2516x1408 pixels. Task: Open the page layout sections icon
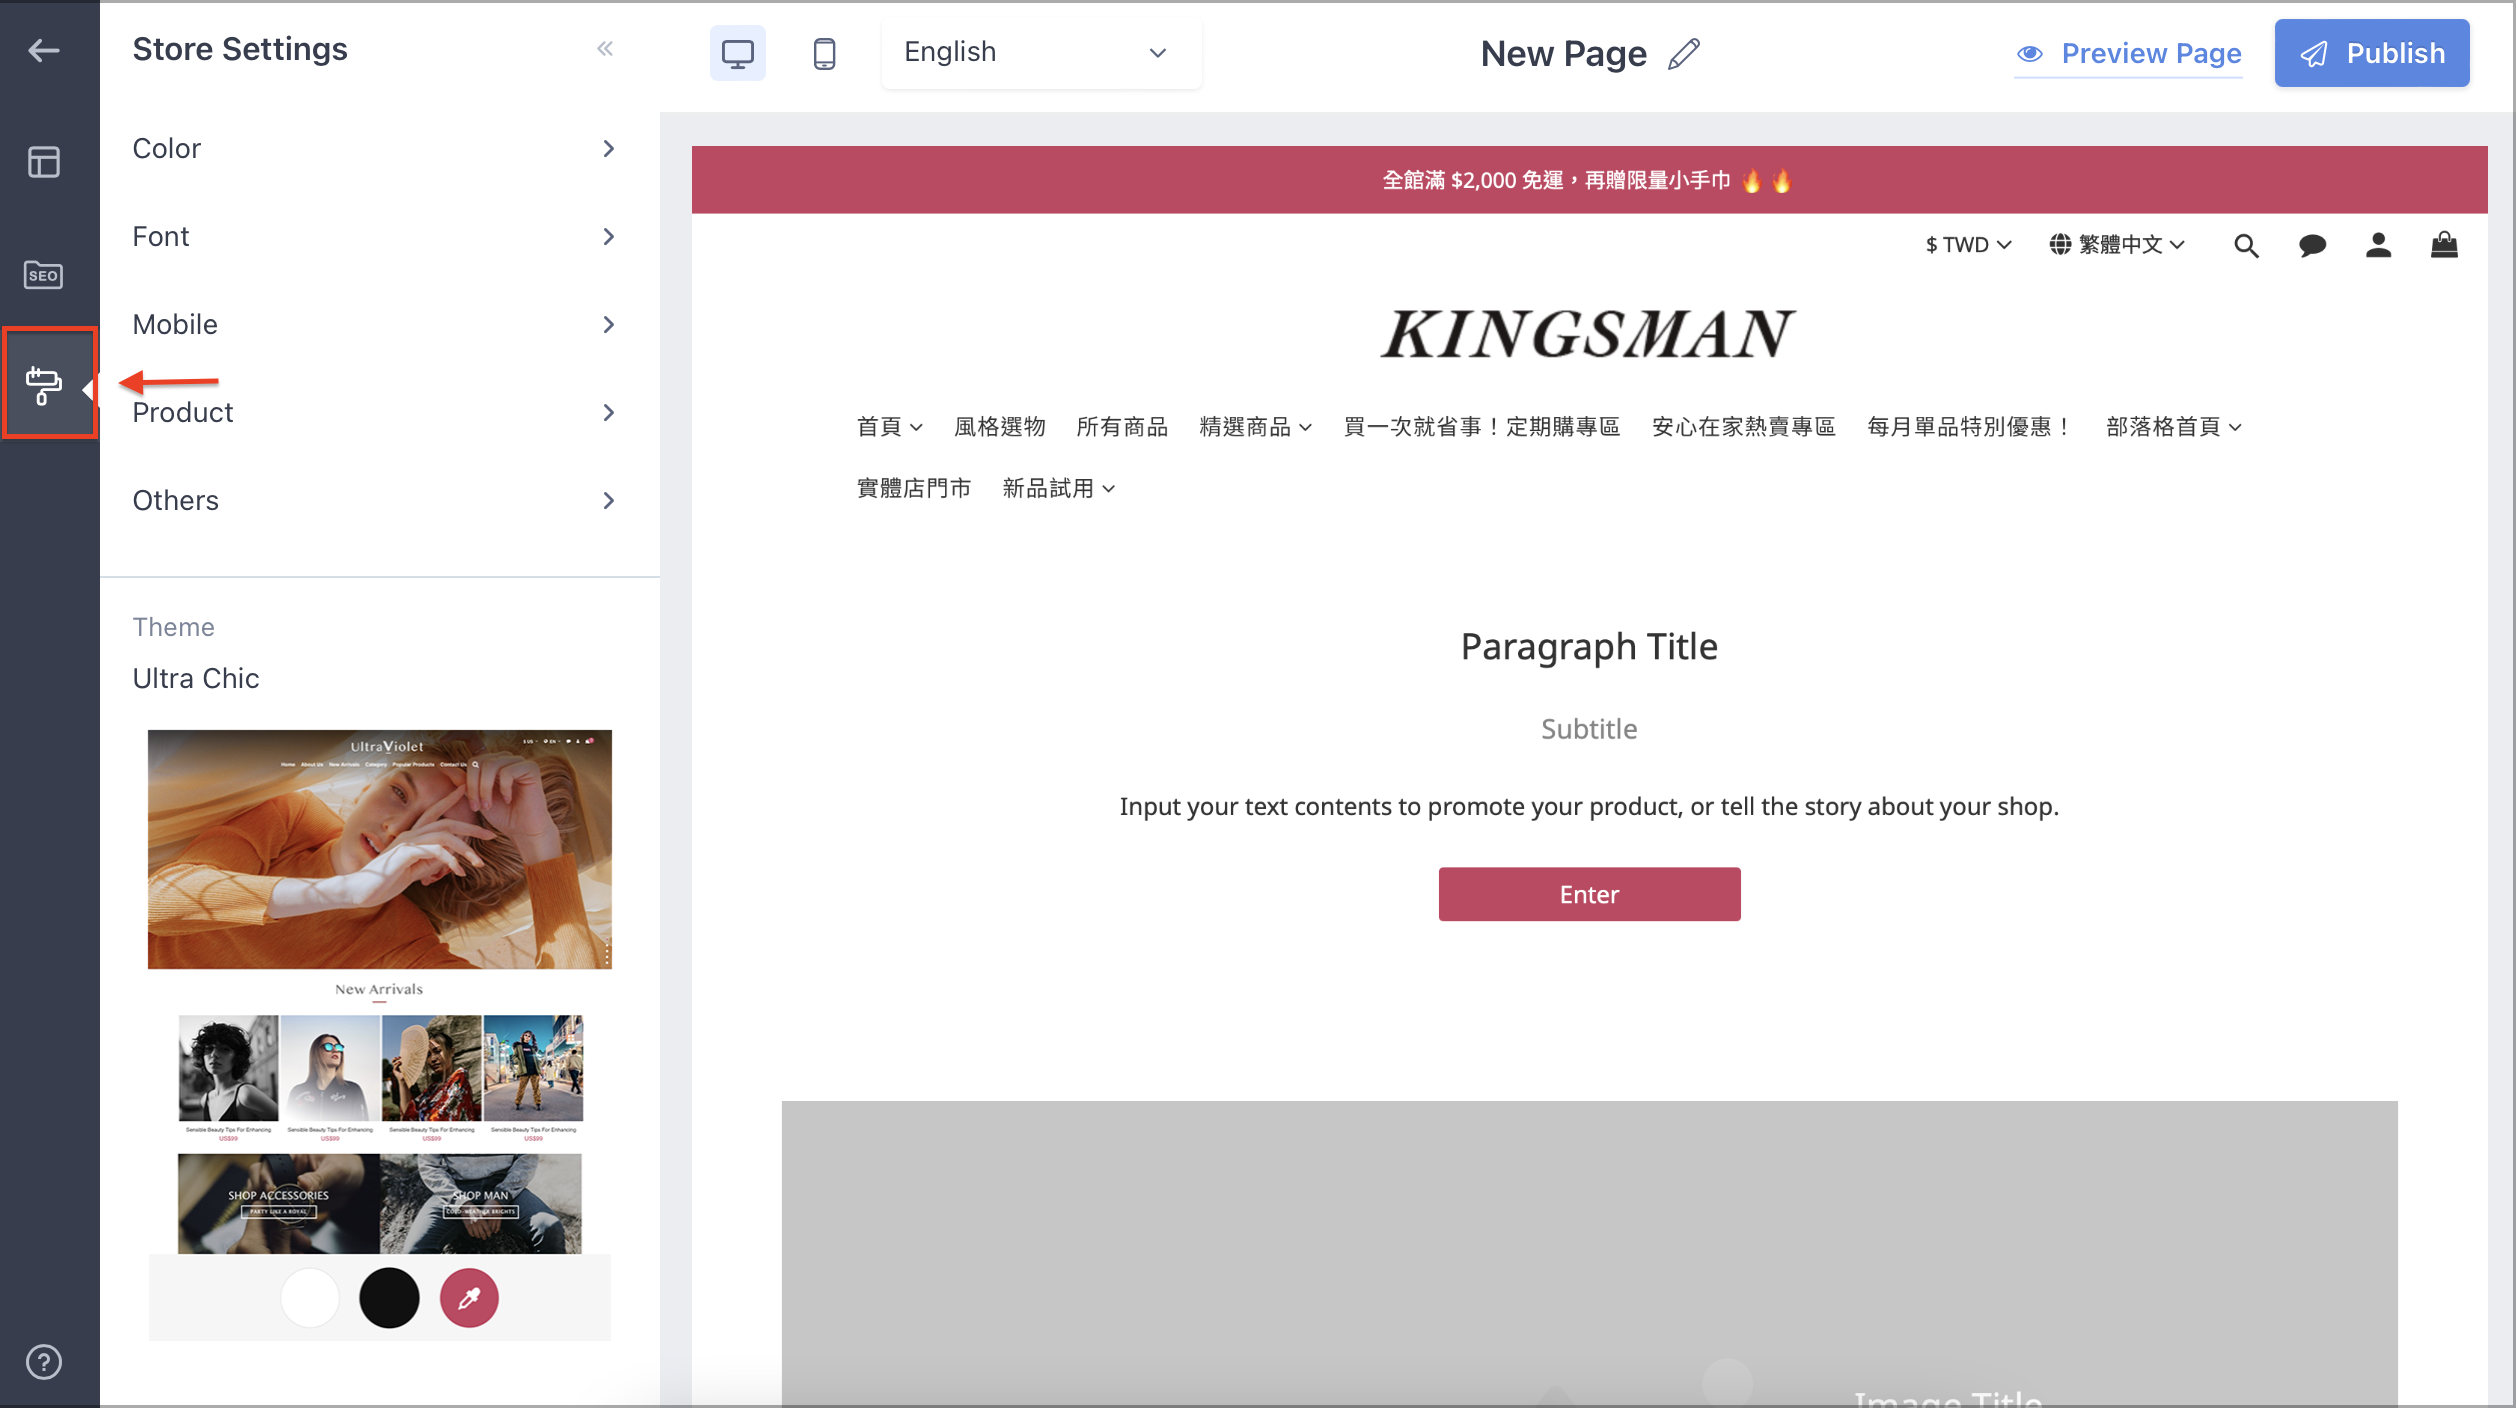[43, 162]
